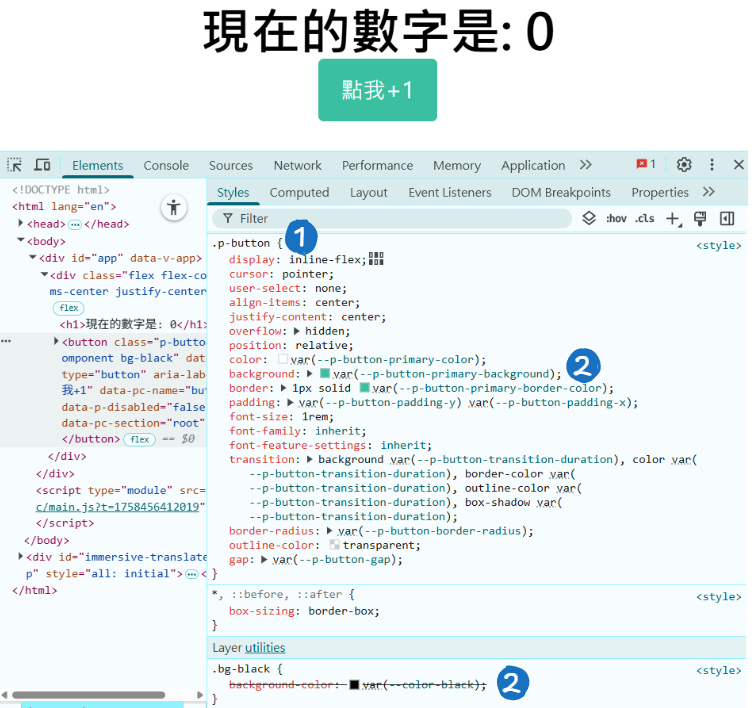Show more Styles sidebar tabs

click(709, 192)
